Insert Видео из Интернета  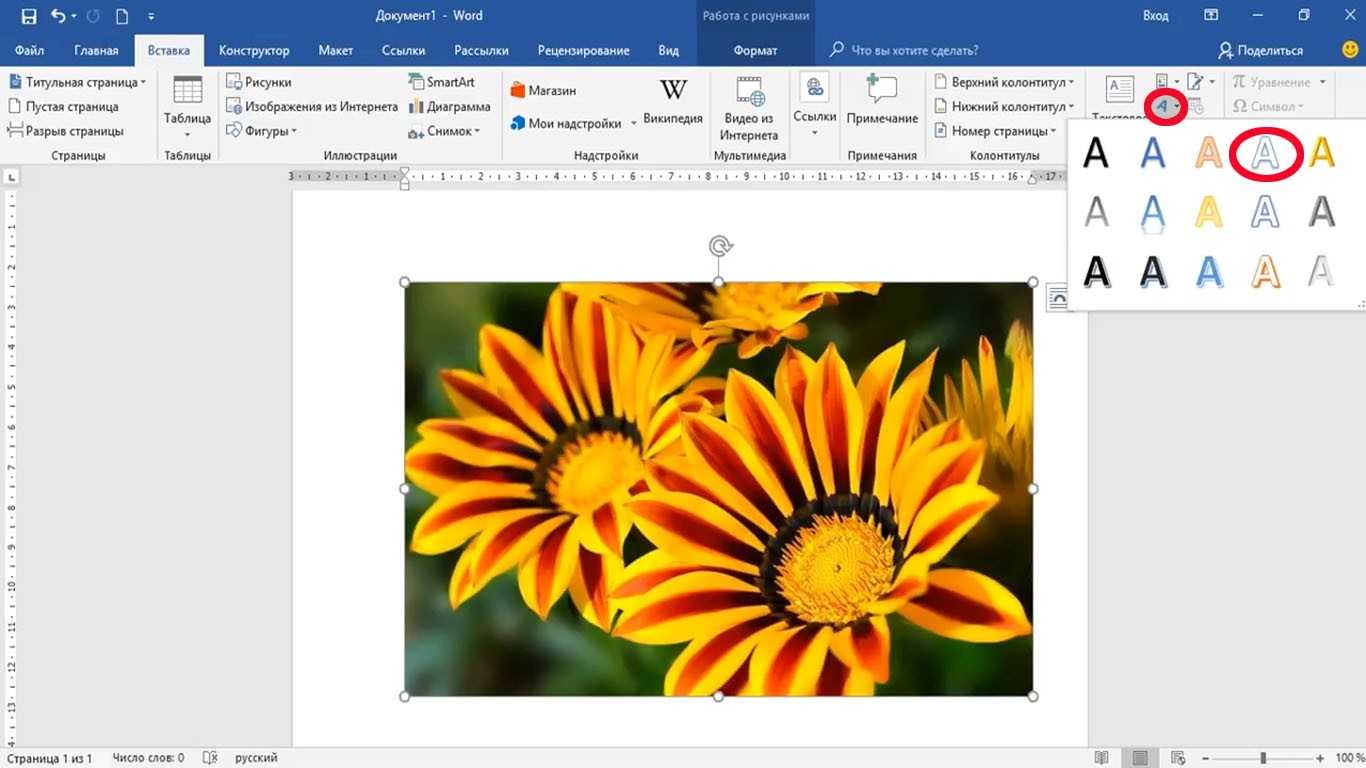749,108
